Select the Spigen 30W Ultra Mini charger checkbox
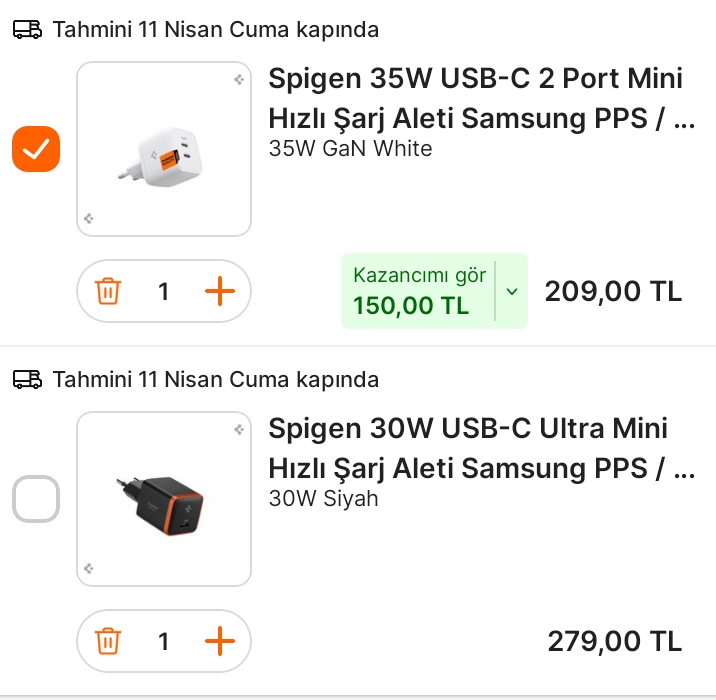 tap(36, 499)
